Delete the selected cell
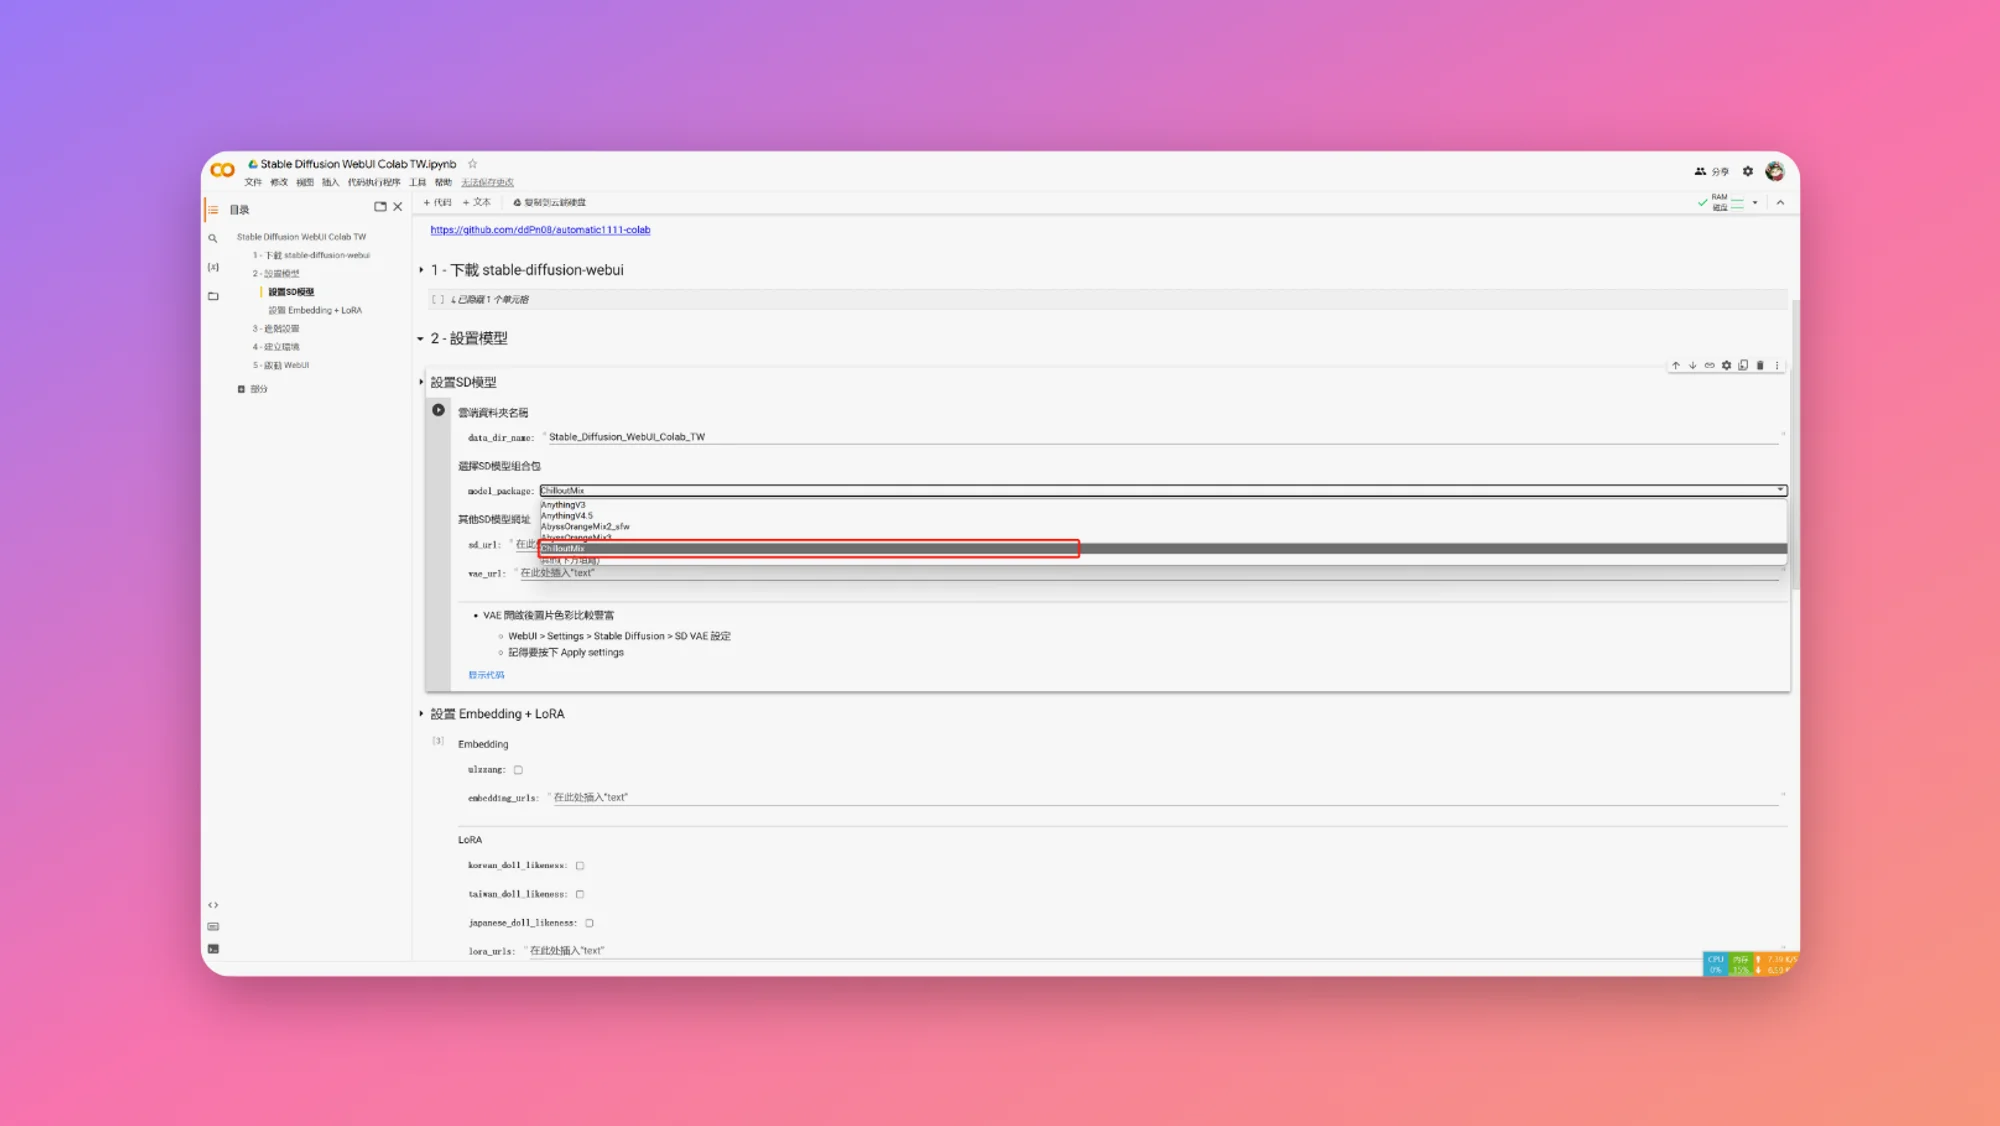The width and height of the screenshot is (2000, 1126). tap(1761, 366)
